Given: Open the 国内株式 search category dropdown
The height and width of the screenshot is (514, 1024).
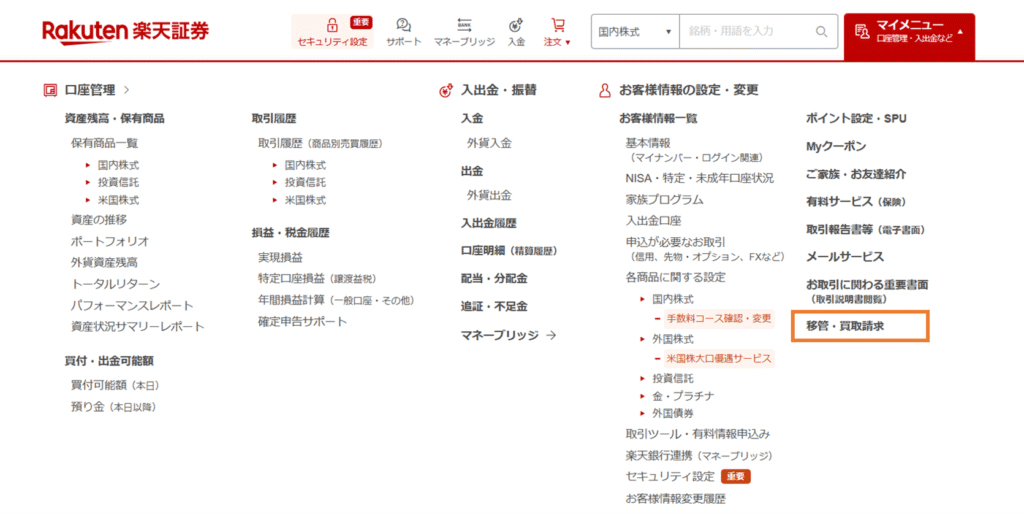Looking at the screenshot, I should coord(634,32).
